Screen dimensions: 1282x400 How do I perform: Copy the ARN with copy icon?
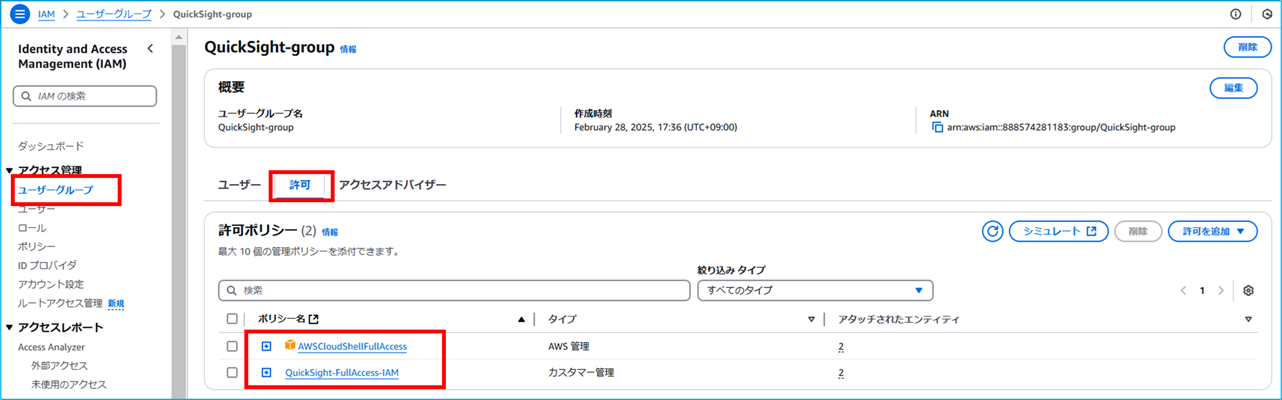pyautogui.click(x=938, y=128)
